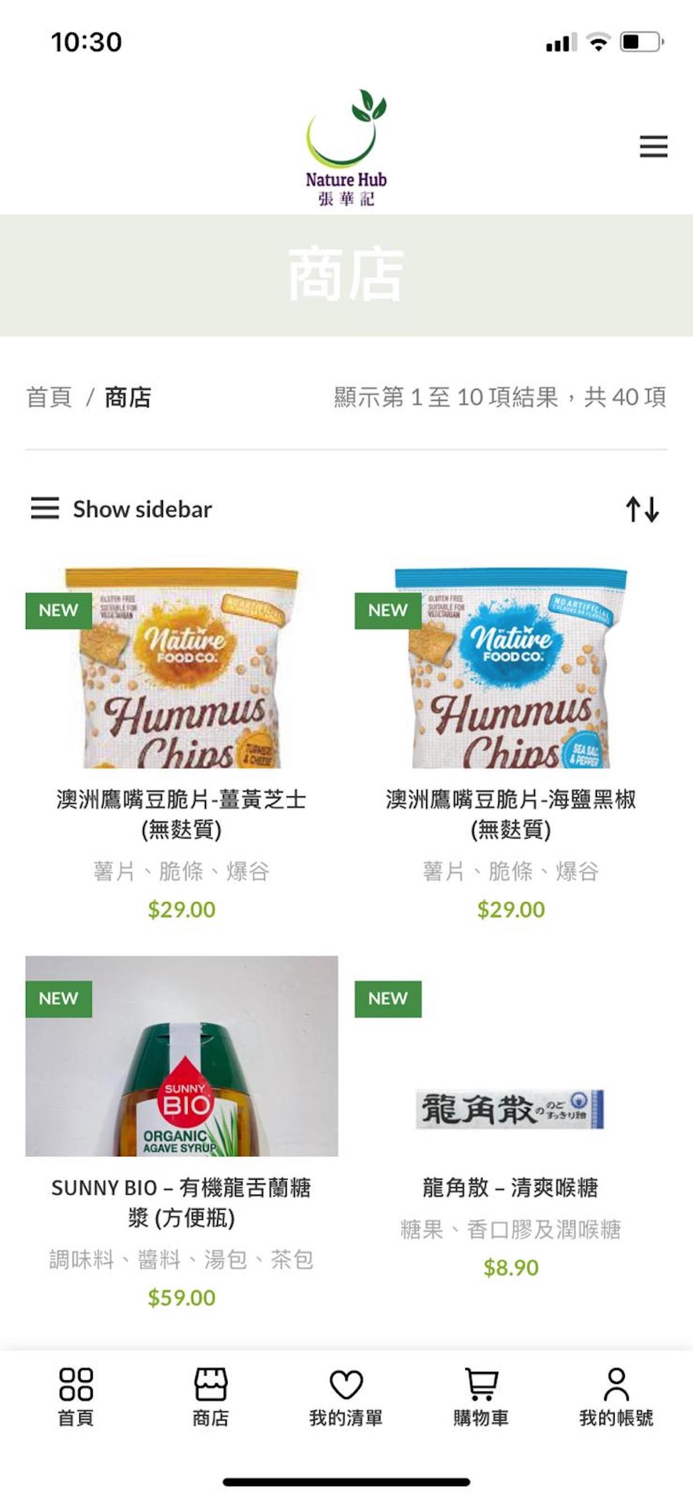
Task: Select SUNNY BIO agave syrup product image
Action: click(181, 1056)
